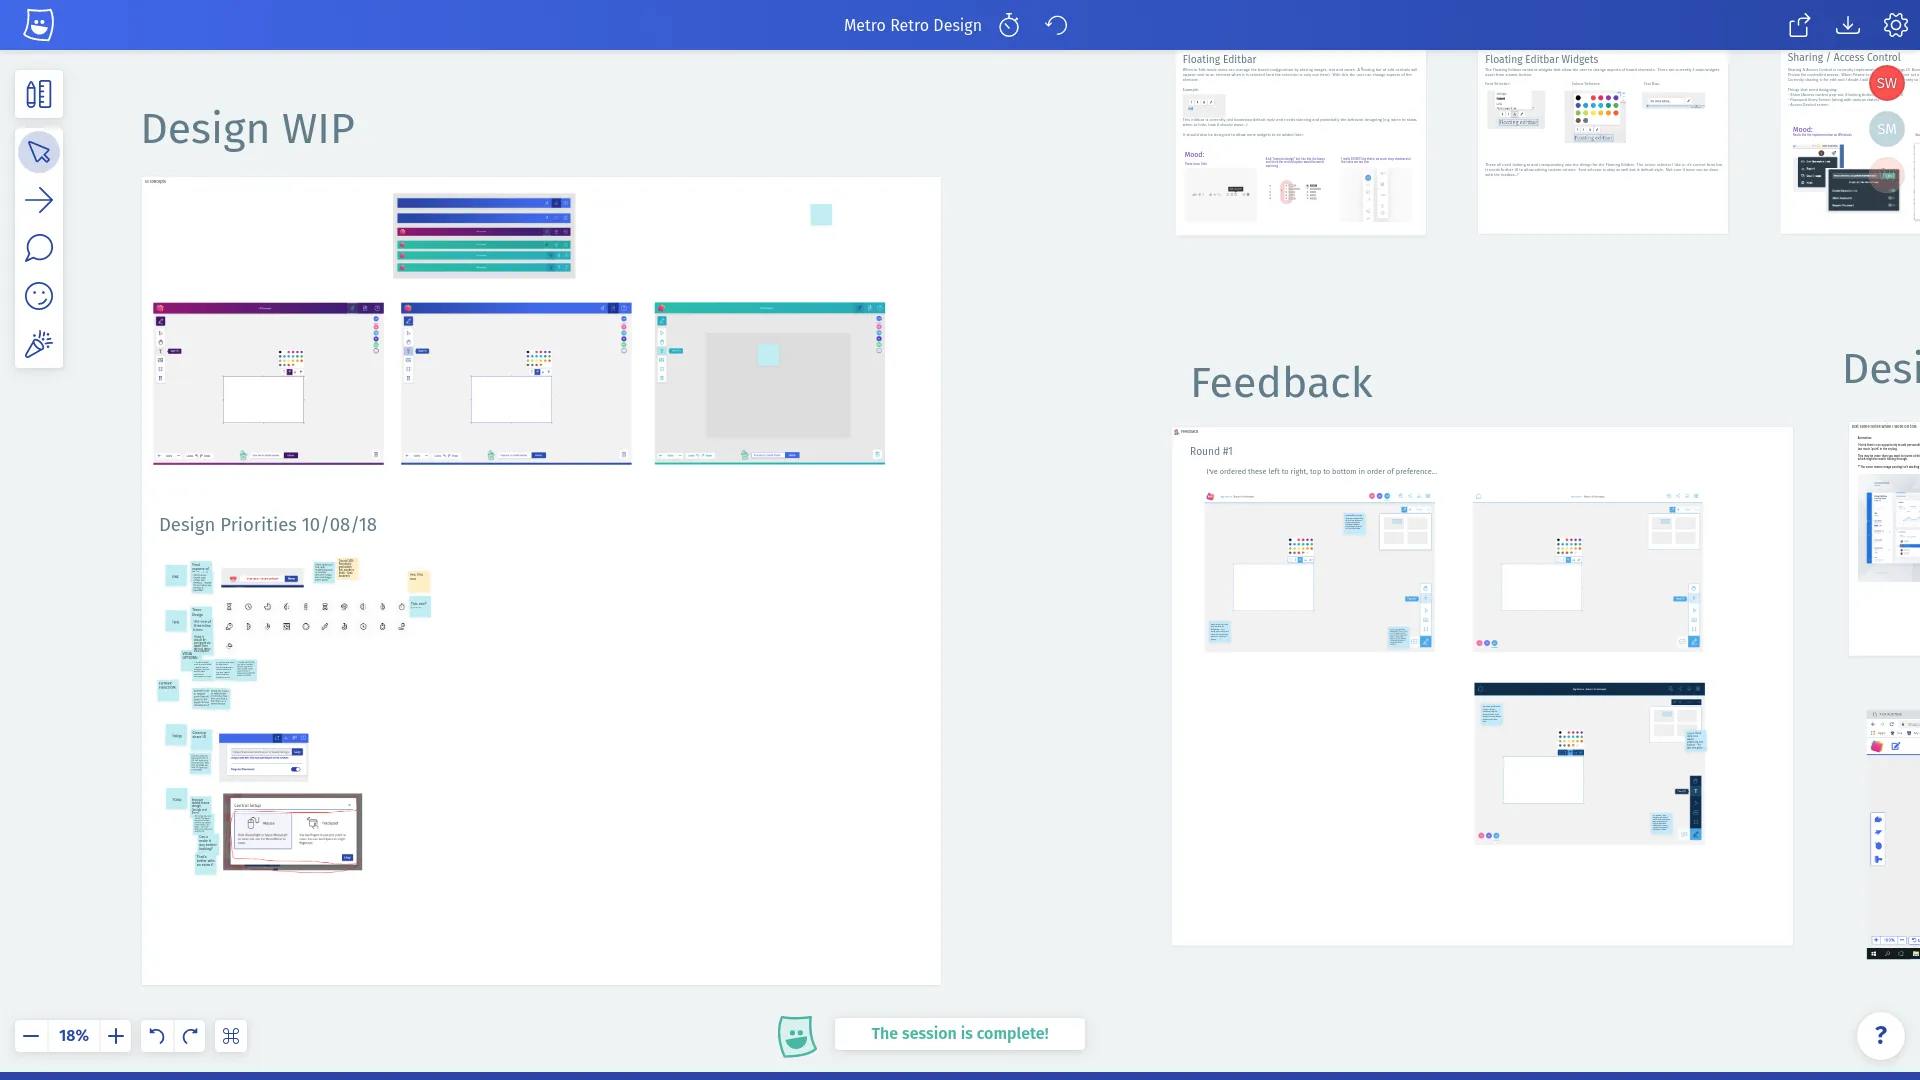Trigger the confetti celebration tool

pos(38,344)
